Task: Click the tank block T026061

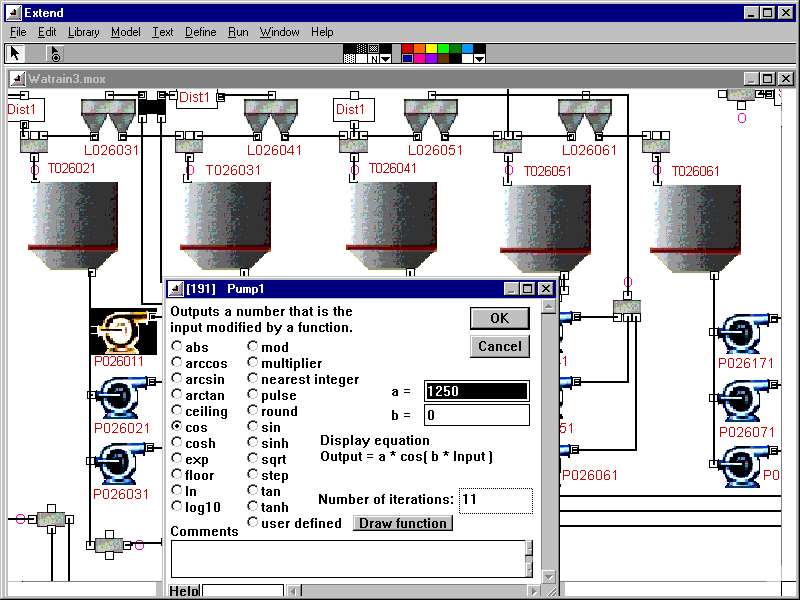Action: [x=695, y=229]
